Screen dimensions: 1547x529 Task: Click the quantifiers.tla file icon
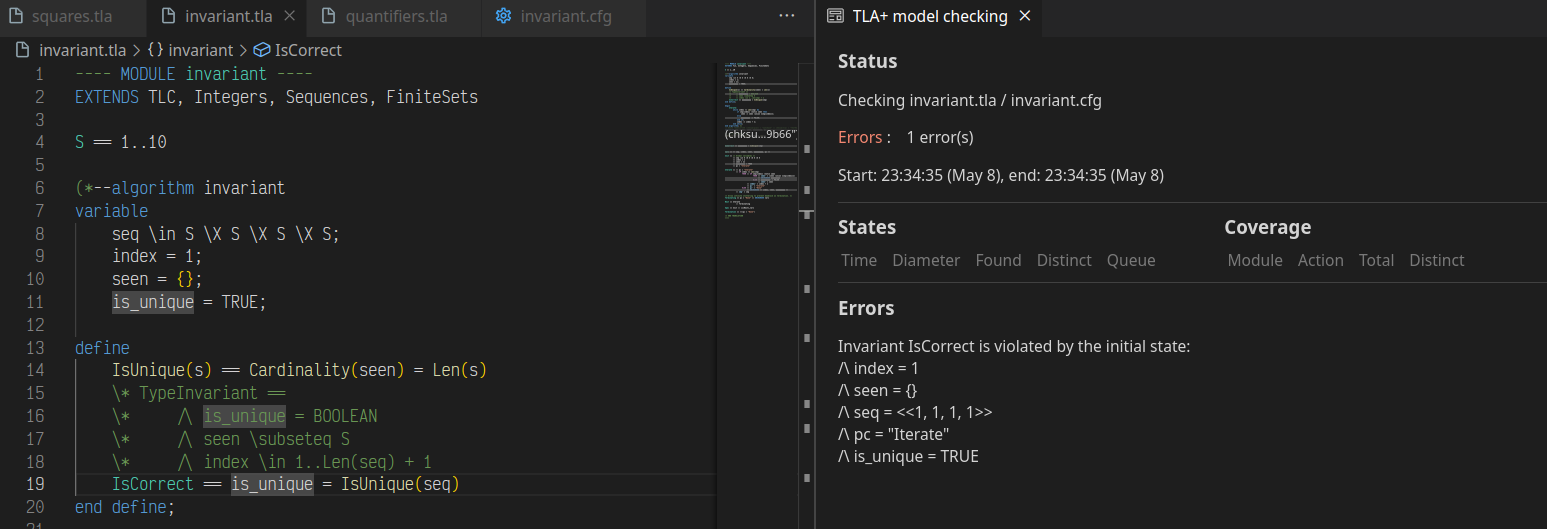328,17
